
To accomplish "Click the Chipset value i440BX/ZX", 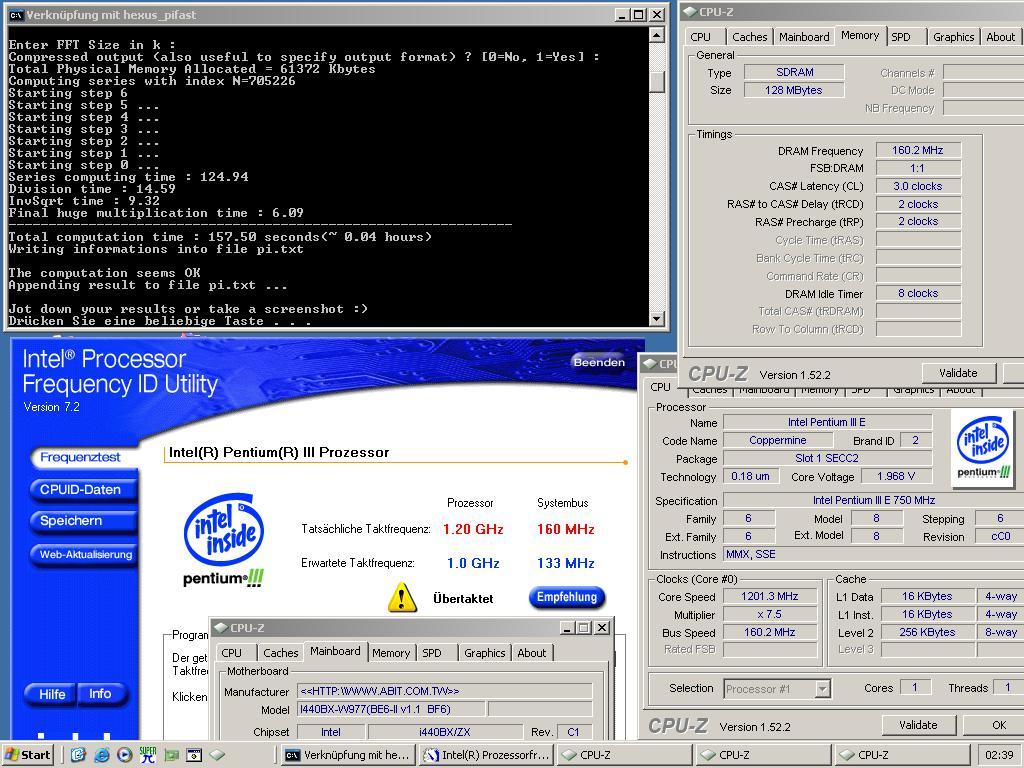I will (x=445, y=732).
